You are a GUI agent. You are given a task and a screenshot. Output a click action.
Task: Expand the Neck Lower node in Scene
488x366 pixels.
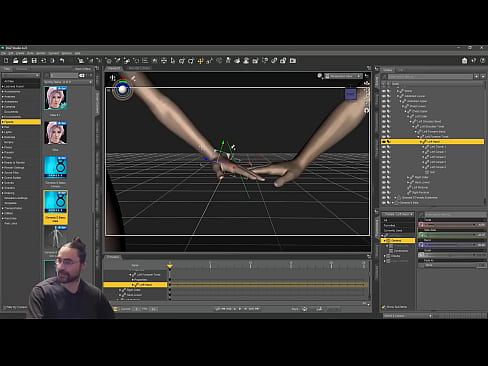(x=407, y=182)
